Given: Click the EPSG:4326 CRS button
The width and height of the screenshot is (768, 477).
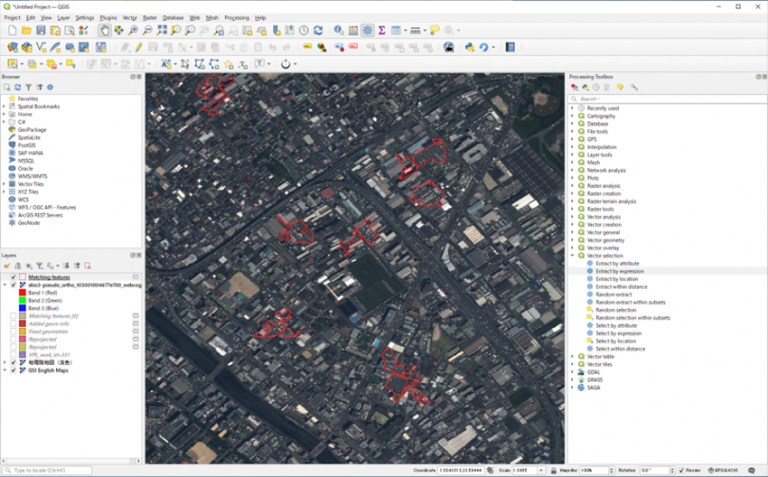Looking at the screenshot, I should pyautogui.click(x=723, y=470).
